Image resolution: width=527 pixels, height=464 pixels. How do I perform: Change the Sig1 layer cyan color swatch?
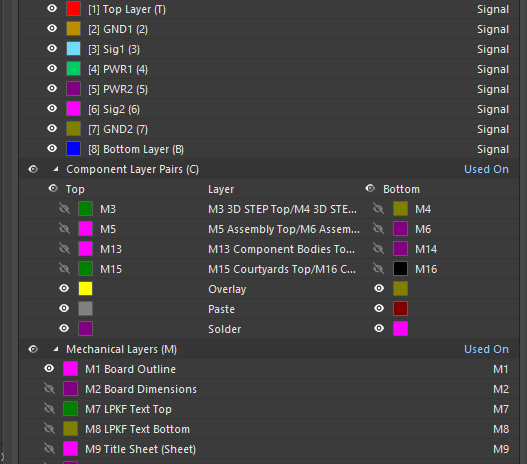pos(74,49)
